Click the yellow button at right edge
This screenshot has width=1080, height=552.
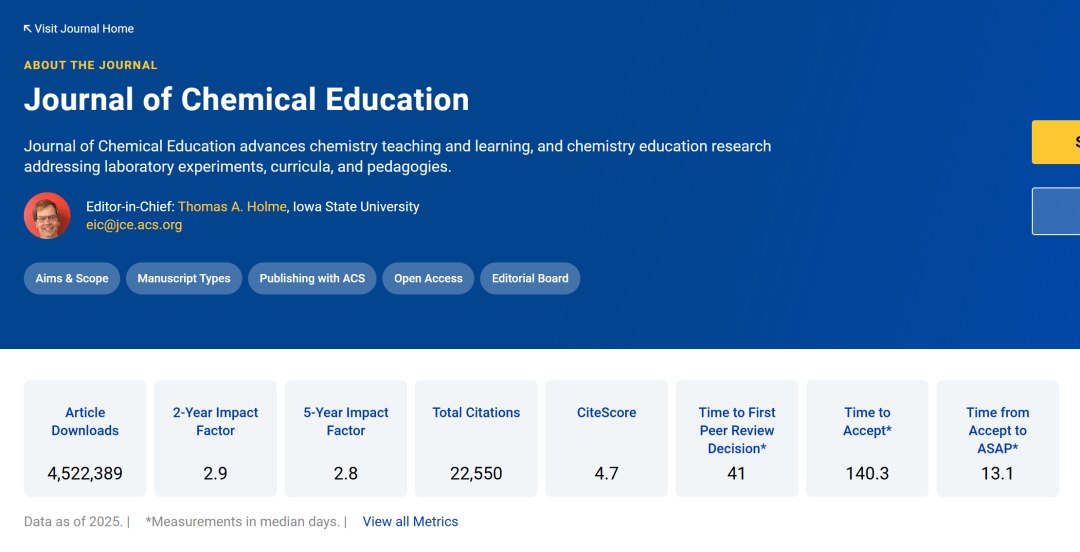click(1056, 142)
